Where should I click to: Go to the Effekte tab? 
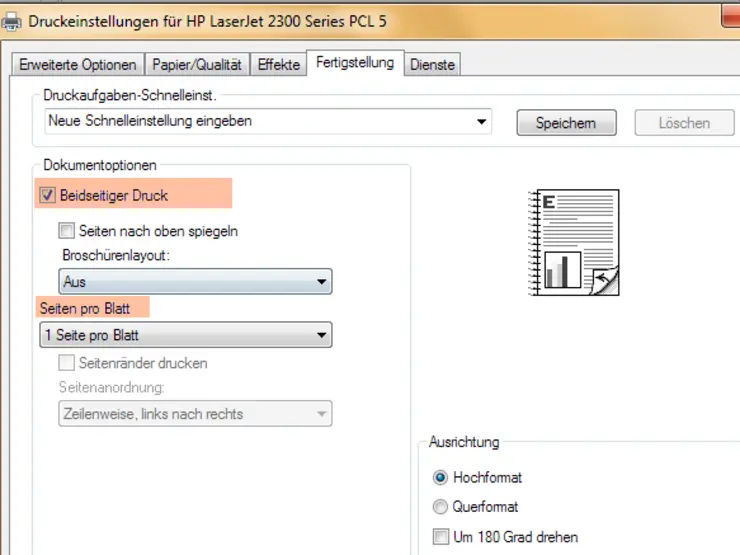[278, 65]
